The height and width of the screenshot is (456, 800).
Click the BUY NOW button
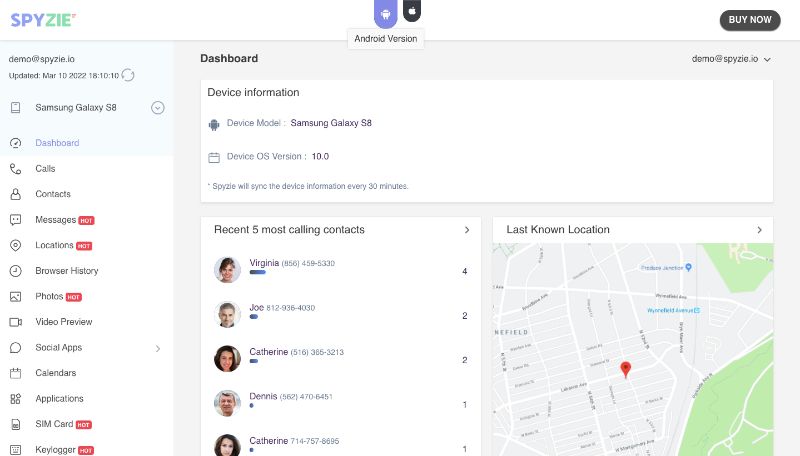tap(750, 20)
